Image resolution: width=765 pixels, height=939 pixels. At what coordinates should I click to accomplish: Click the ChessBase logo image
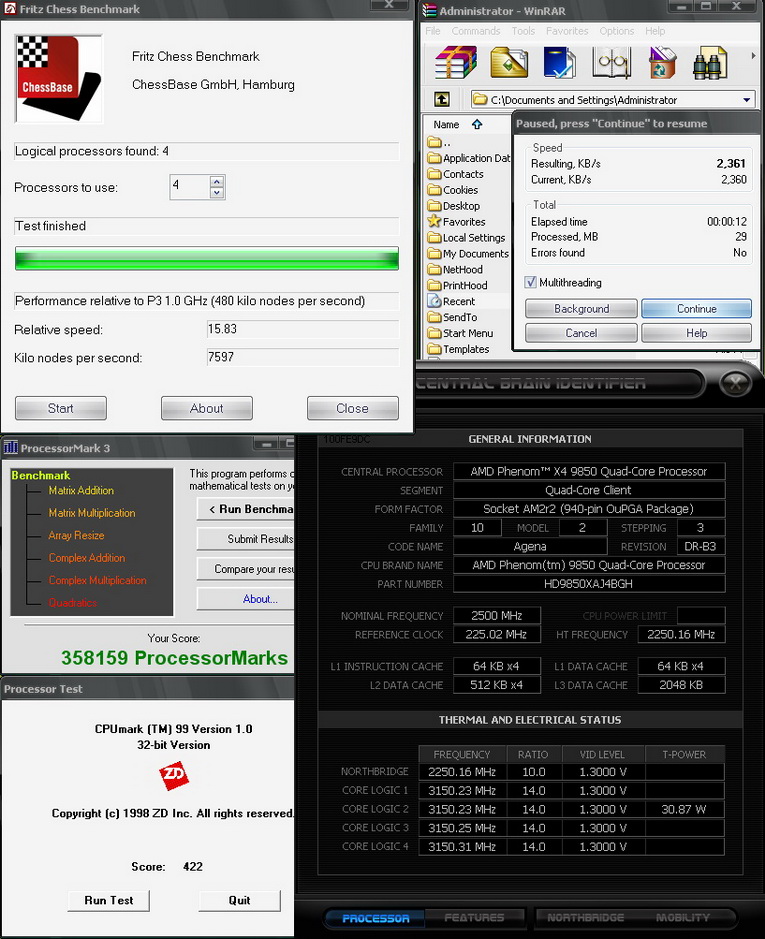pyautogui.click(x=59, y=78)
